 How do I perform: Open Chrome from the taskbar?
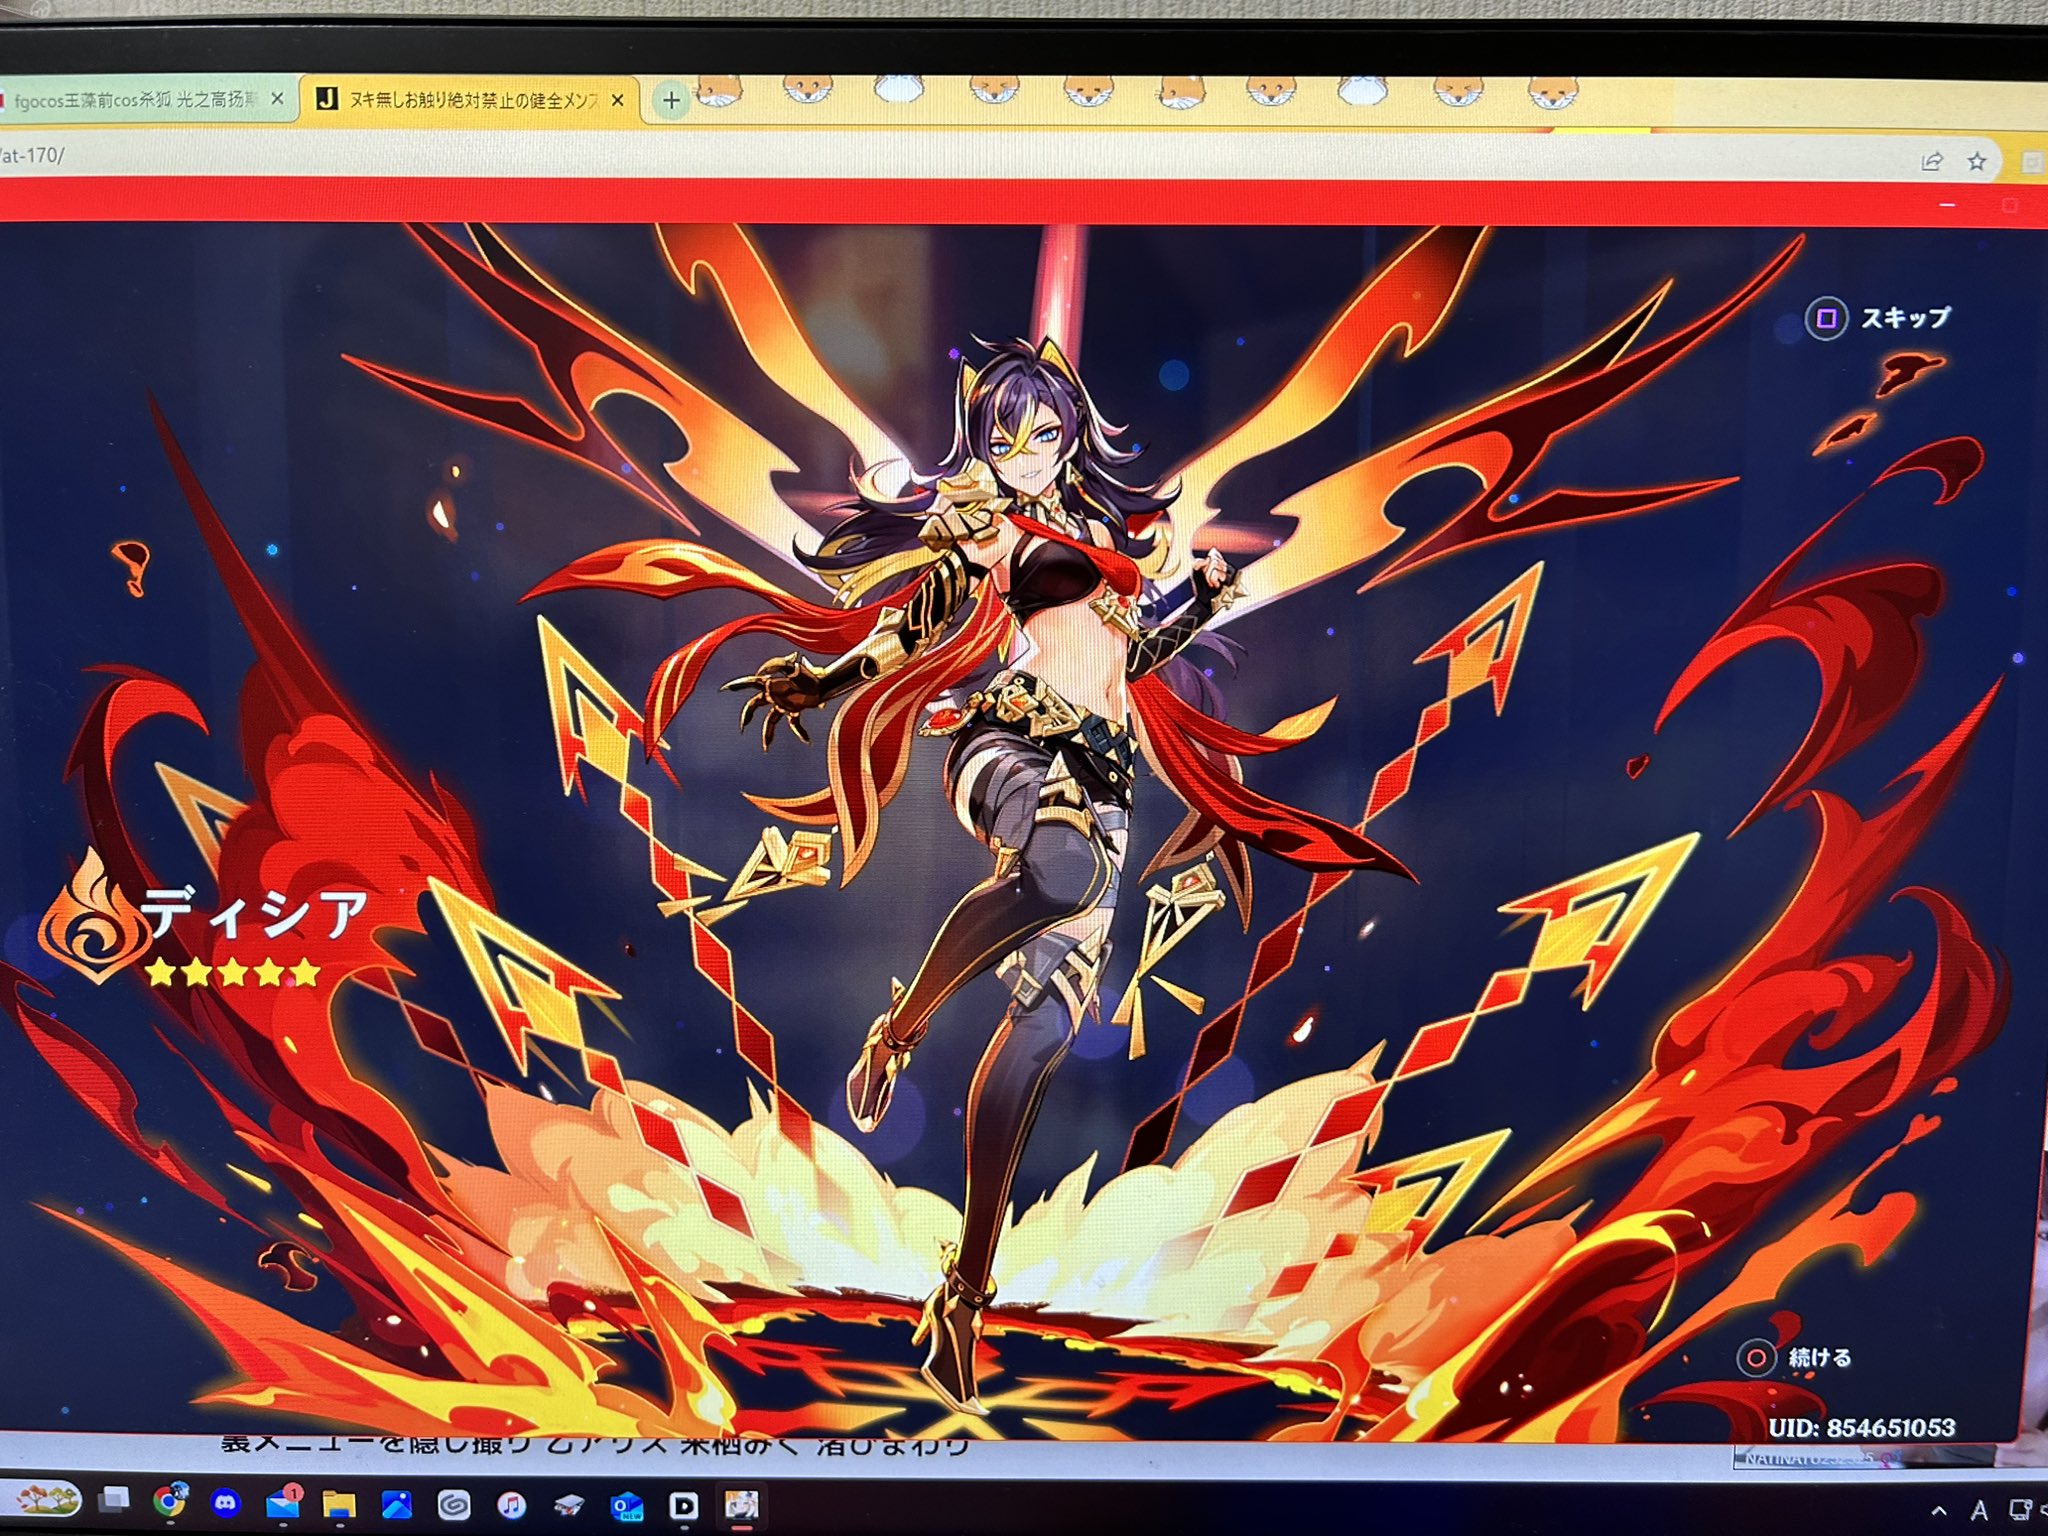(x=170, y=1501)
